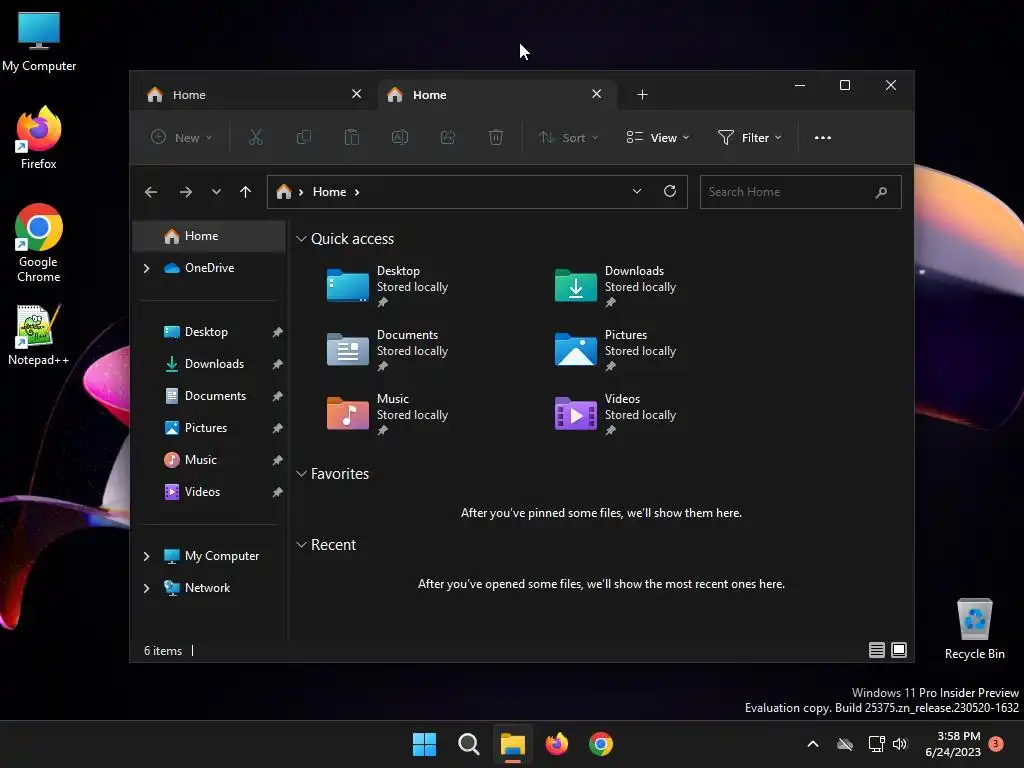Click the Rename icon in toolbar

pos(400,137)
